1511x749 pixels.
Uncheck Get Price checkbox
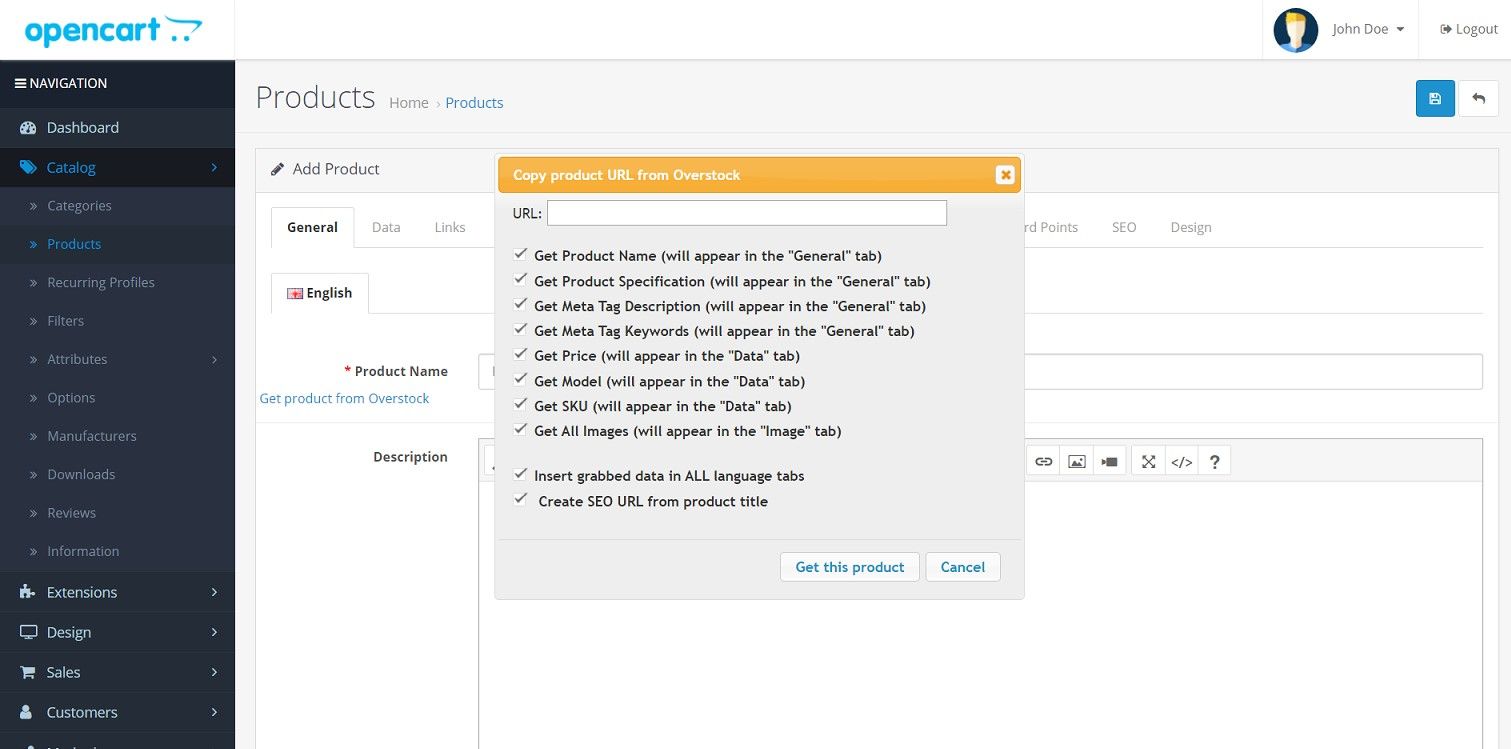point(520,355)
